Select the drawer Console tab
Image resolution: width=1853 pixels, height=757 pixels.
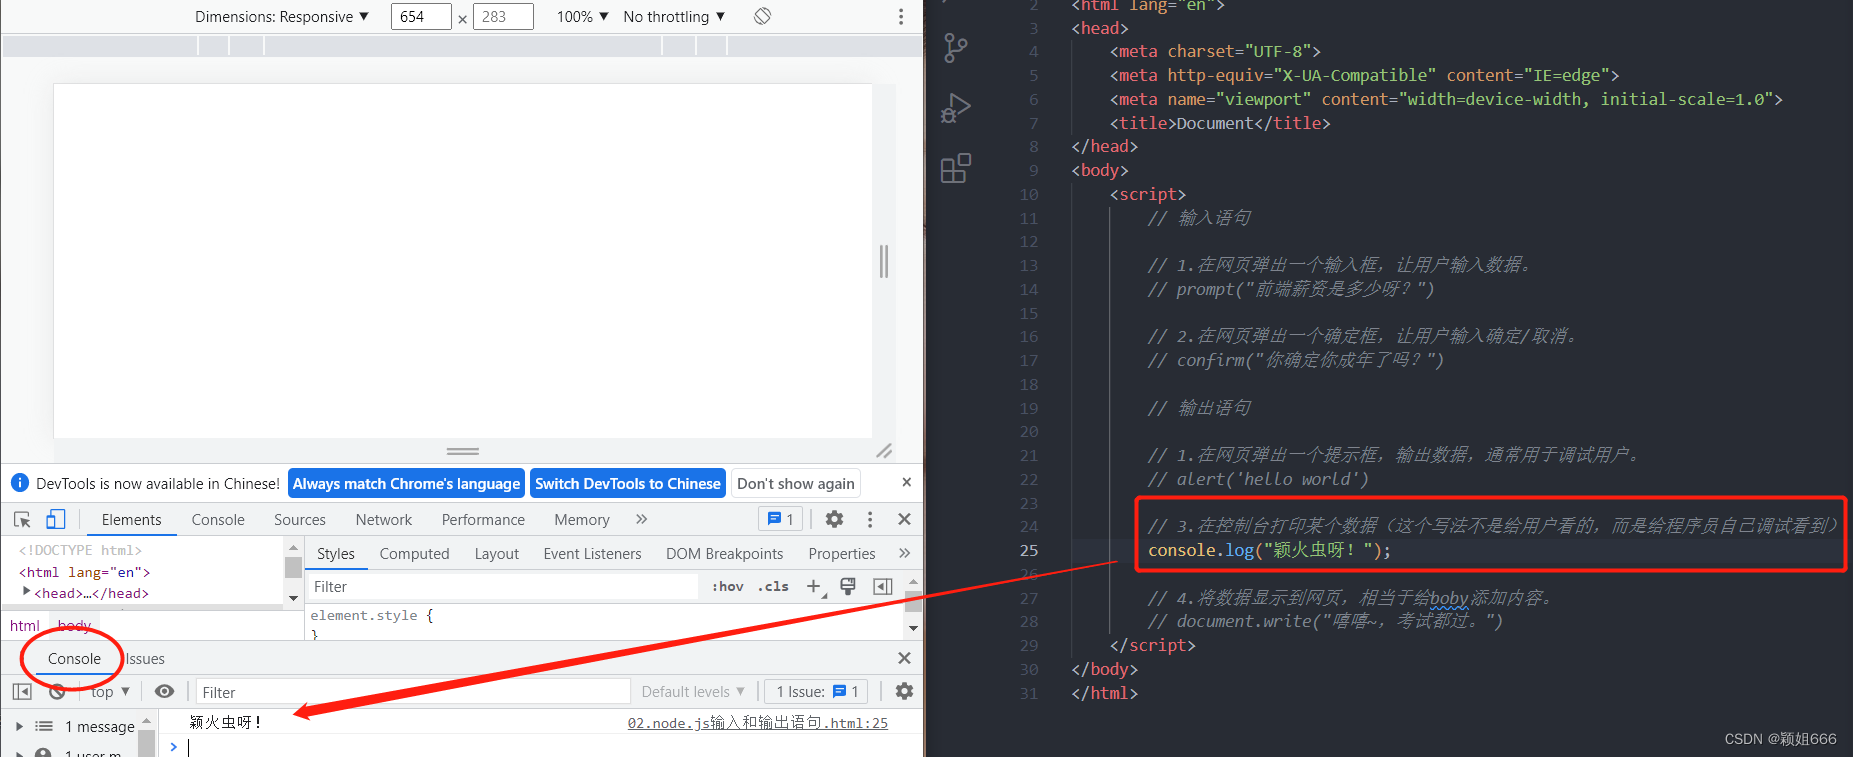click(74, 658)
